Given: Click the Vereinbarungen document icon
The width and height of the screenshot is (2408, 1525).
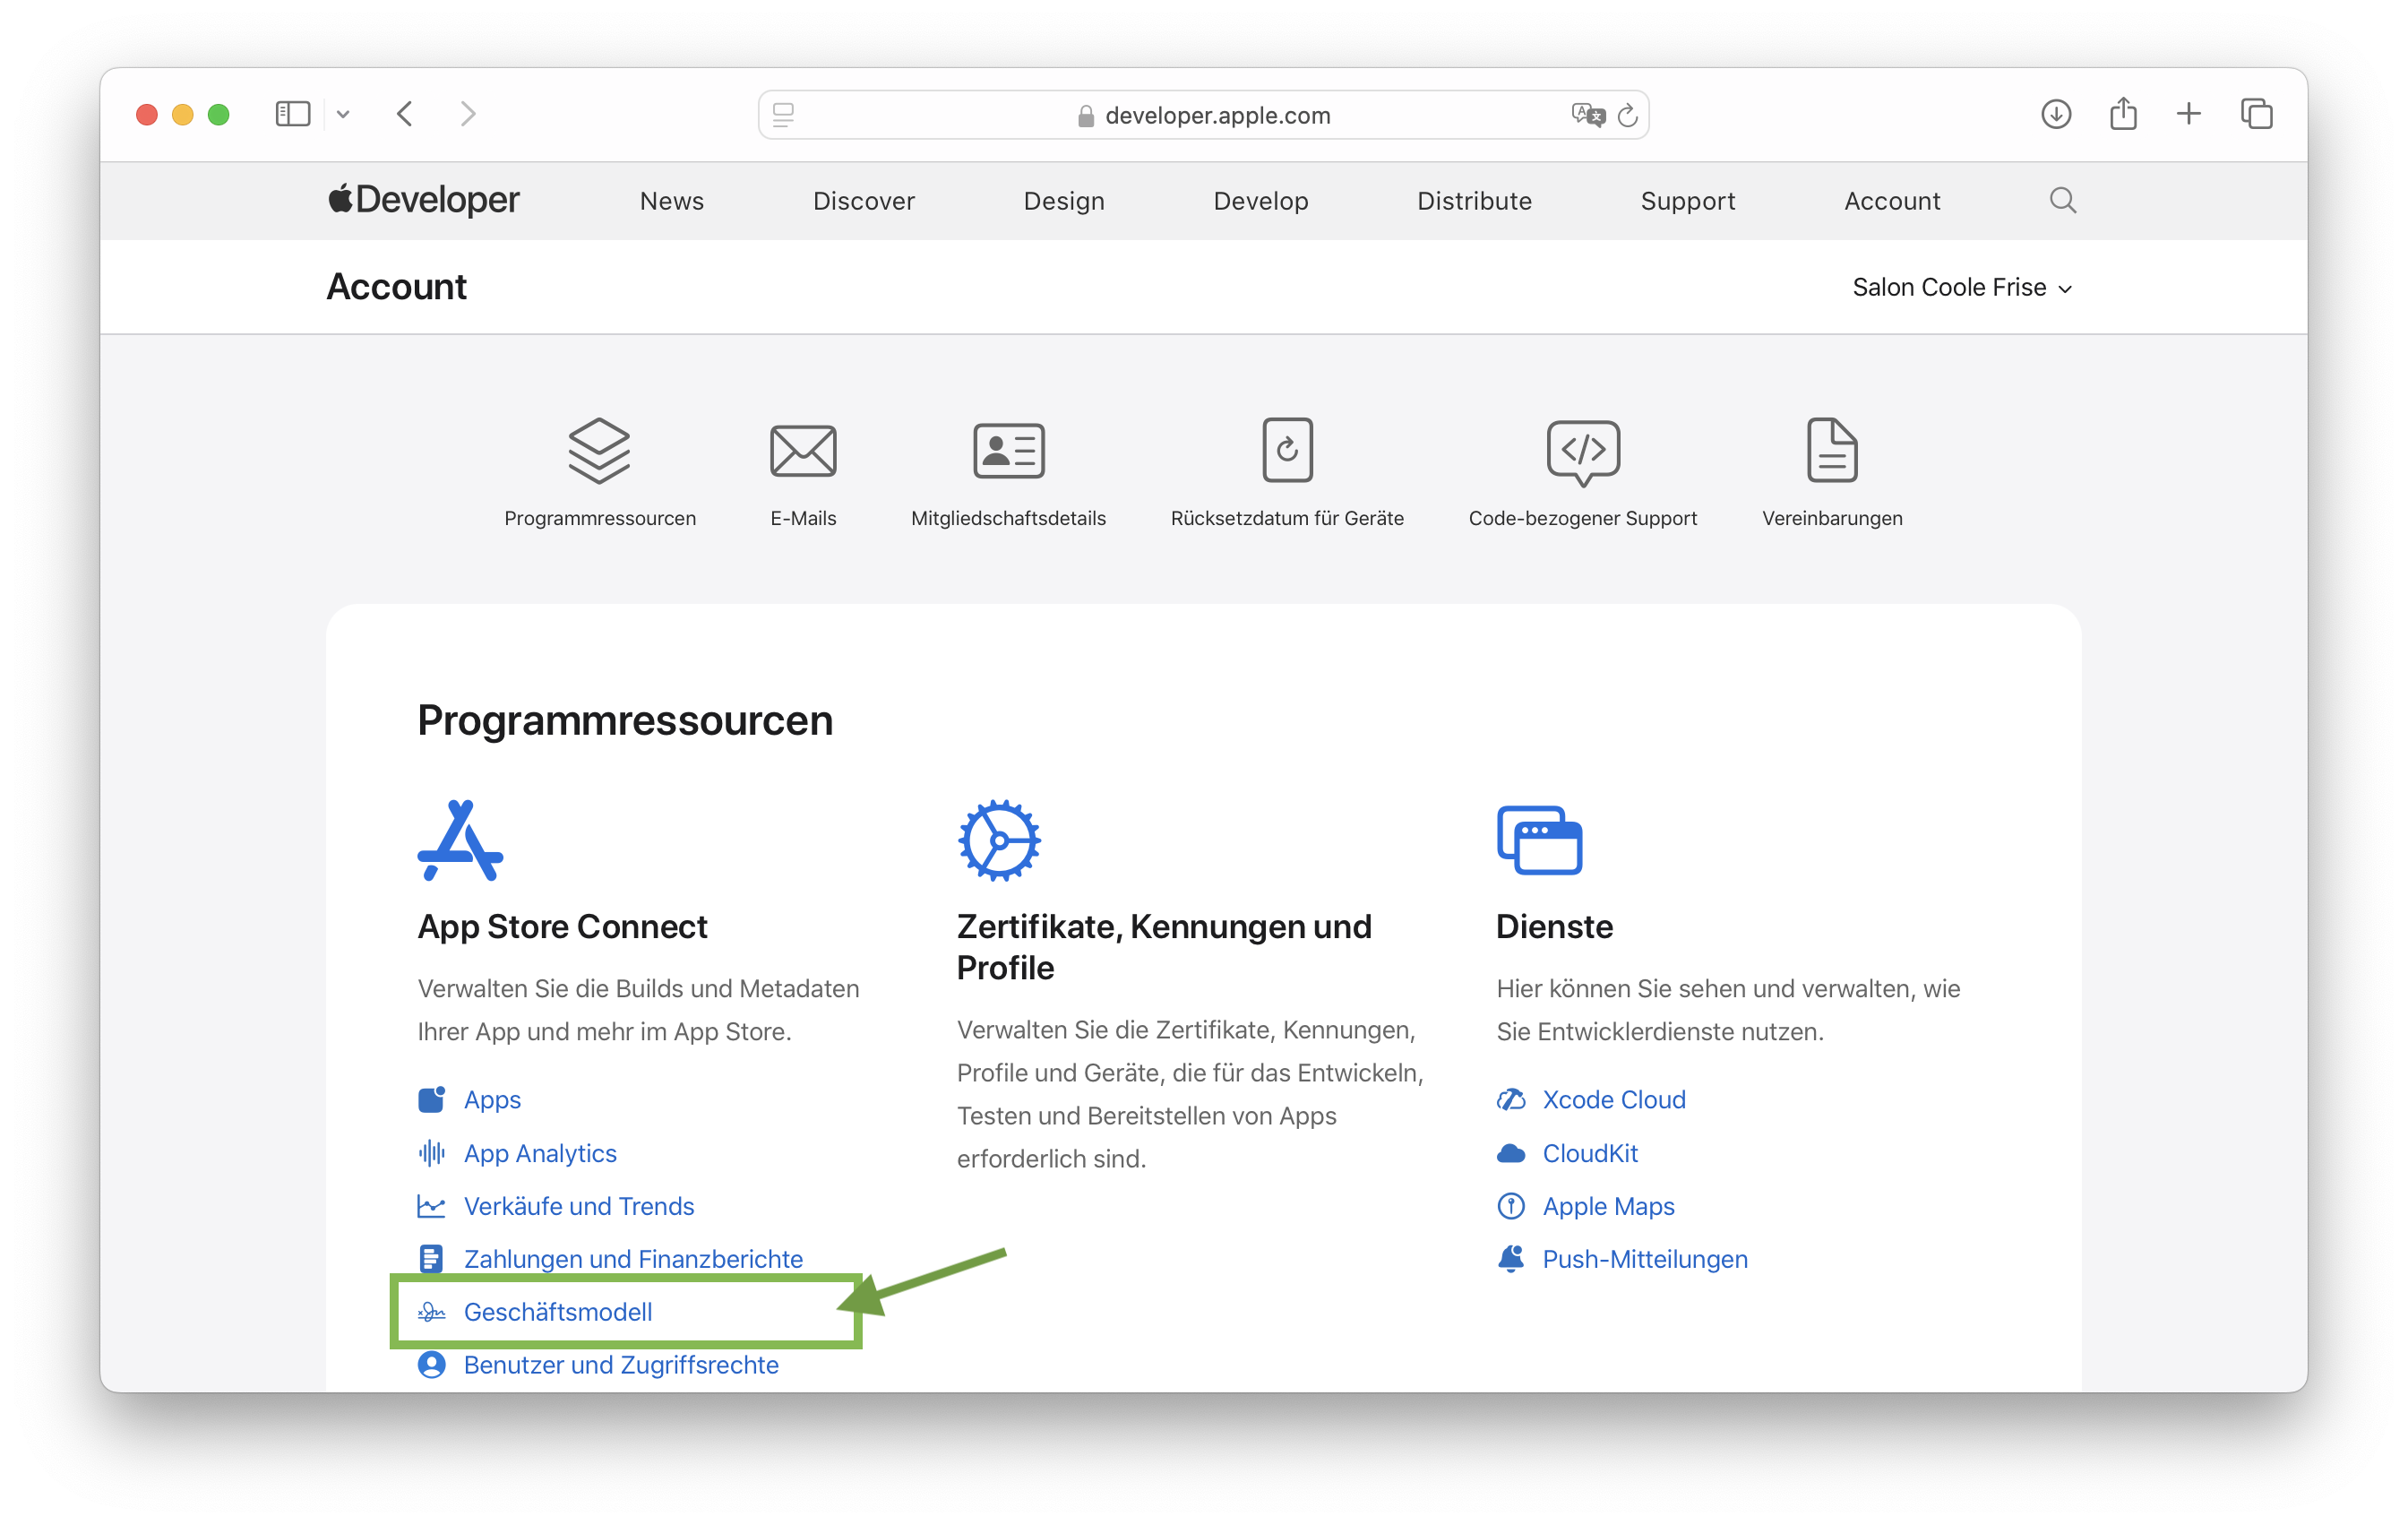Looking at the screenshot, I should click(1832, 450).
